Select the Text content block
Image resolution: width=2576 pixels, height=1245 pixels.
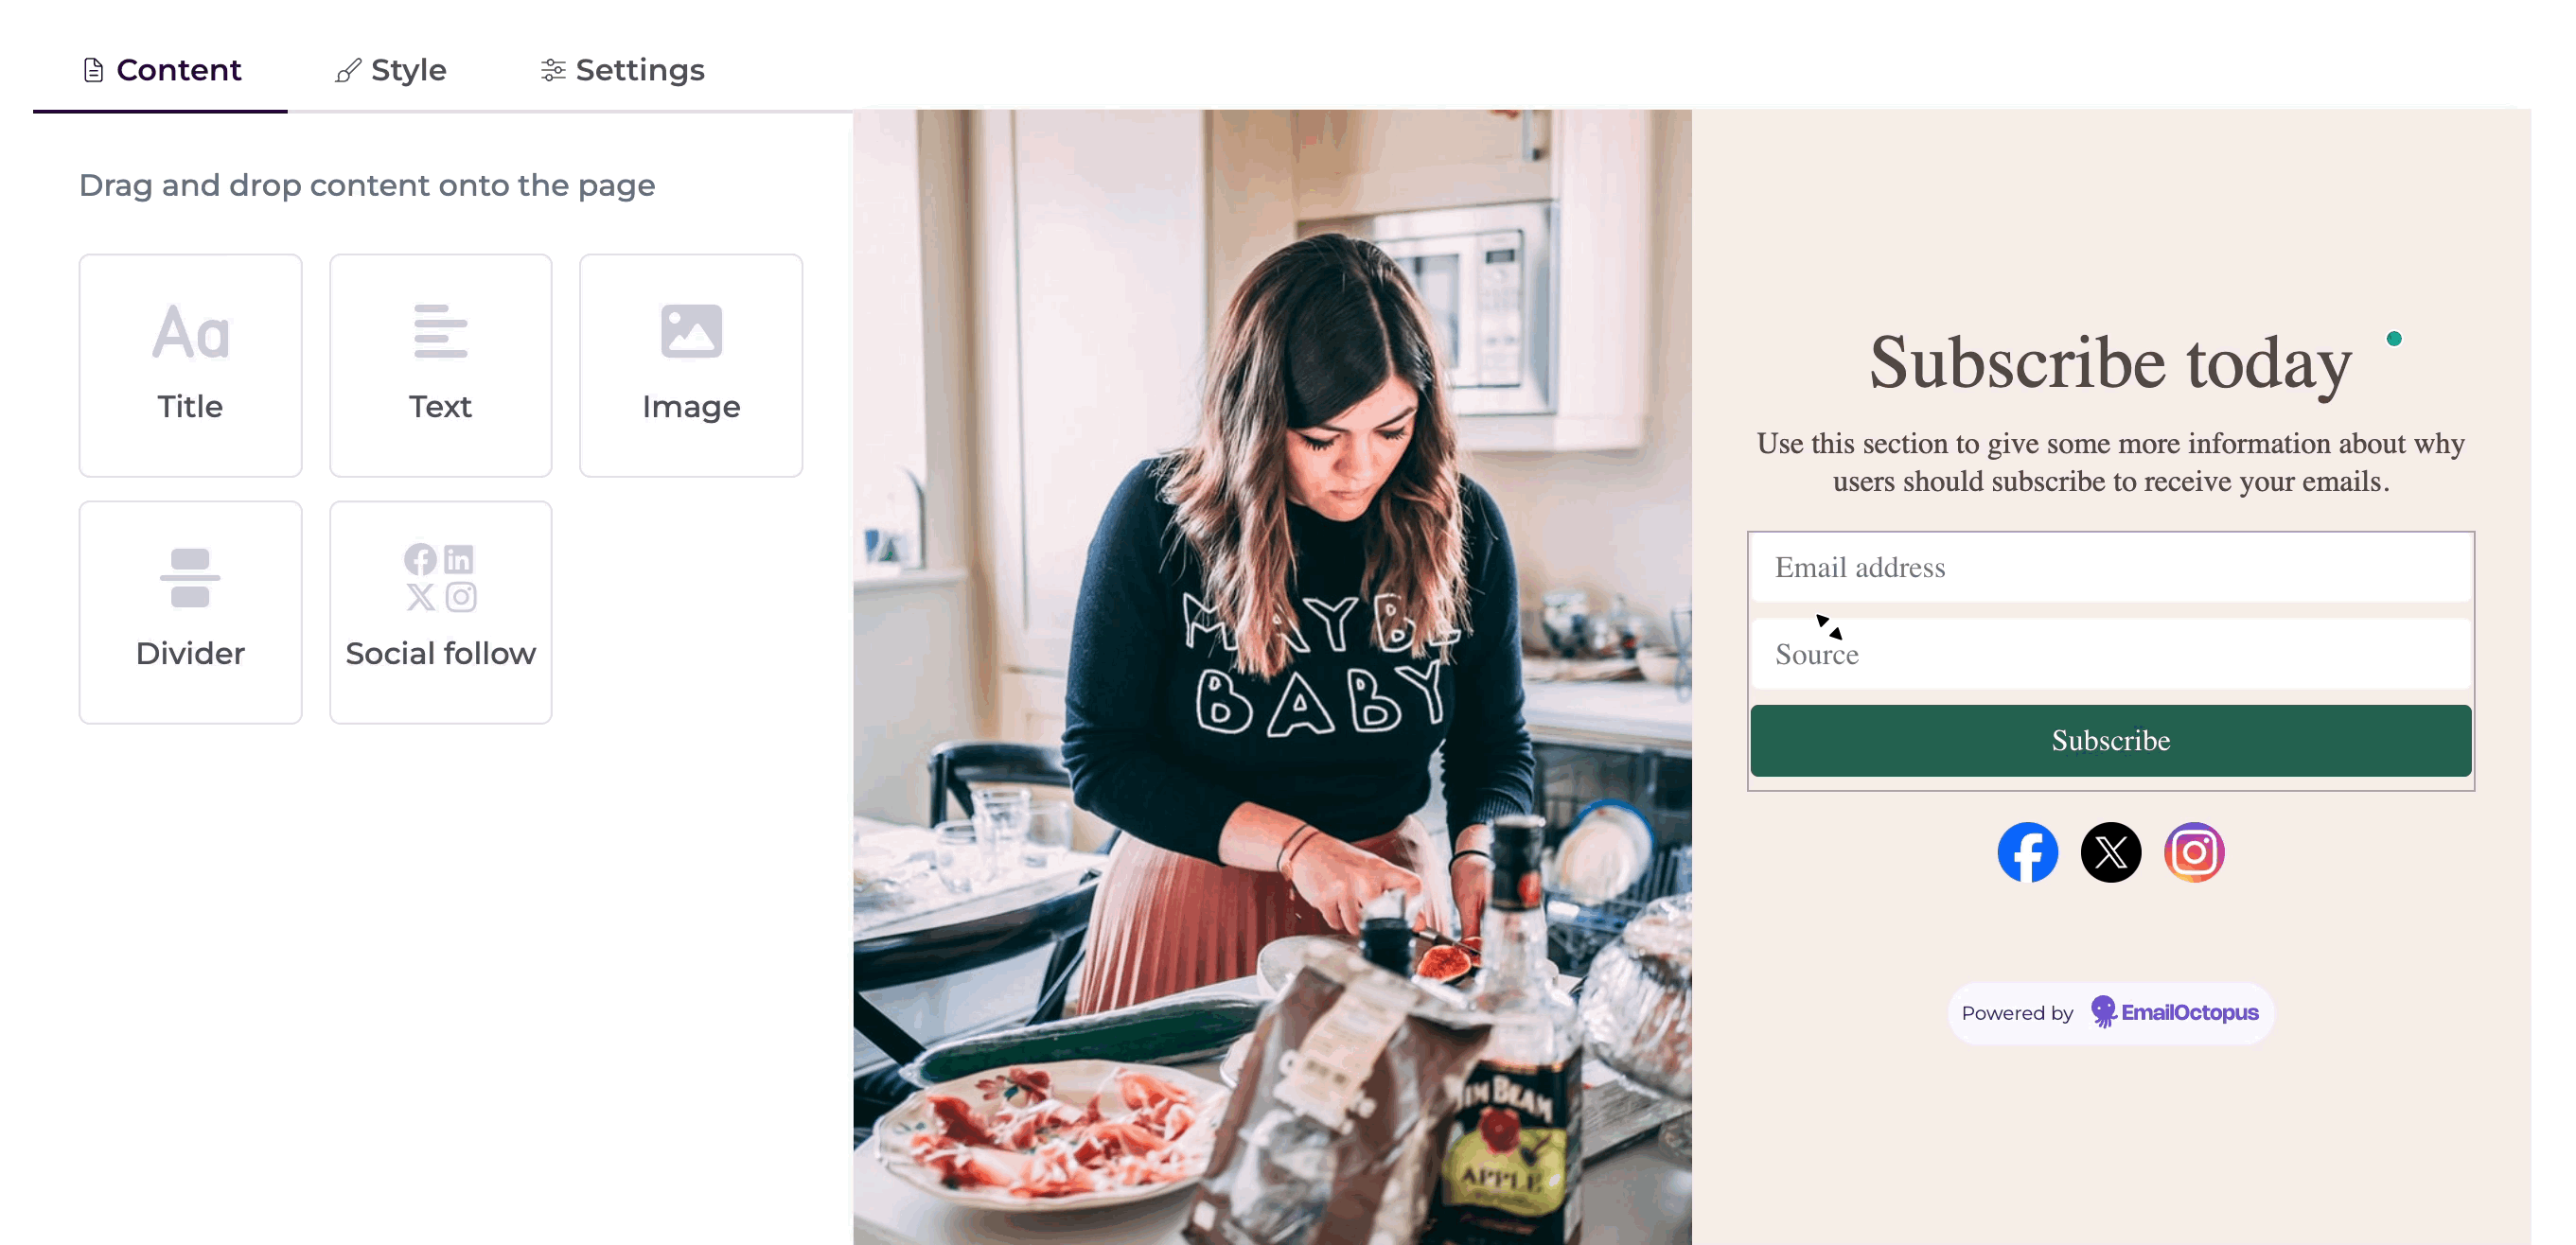440,365
